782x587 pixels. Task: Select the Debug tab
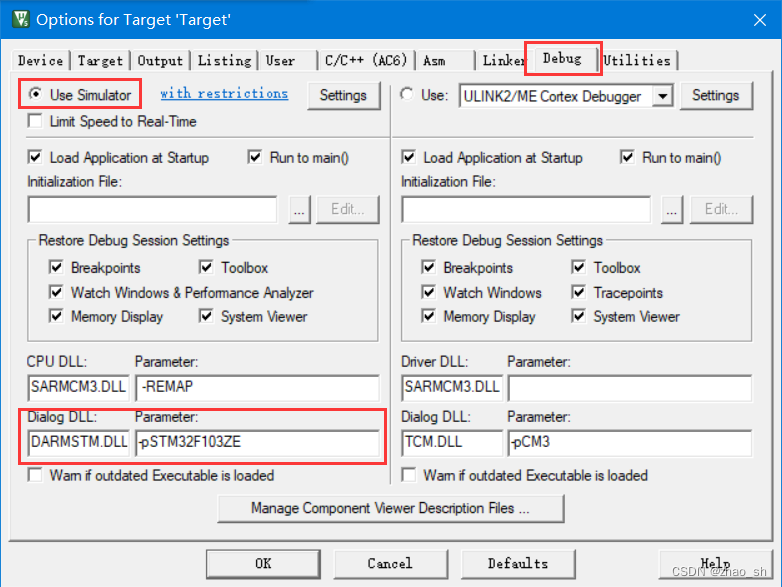point(563,59)
